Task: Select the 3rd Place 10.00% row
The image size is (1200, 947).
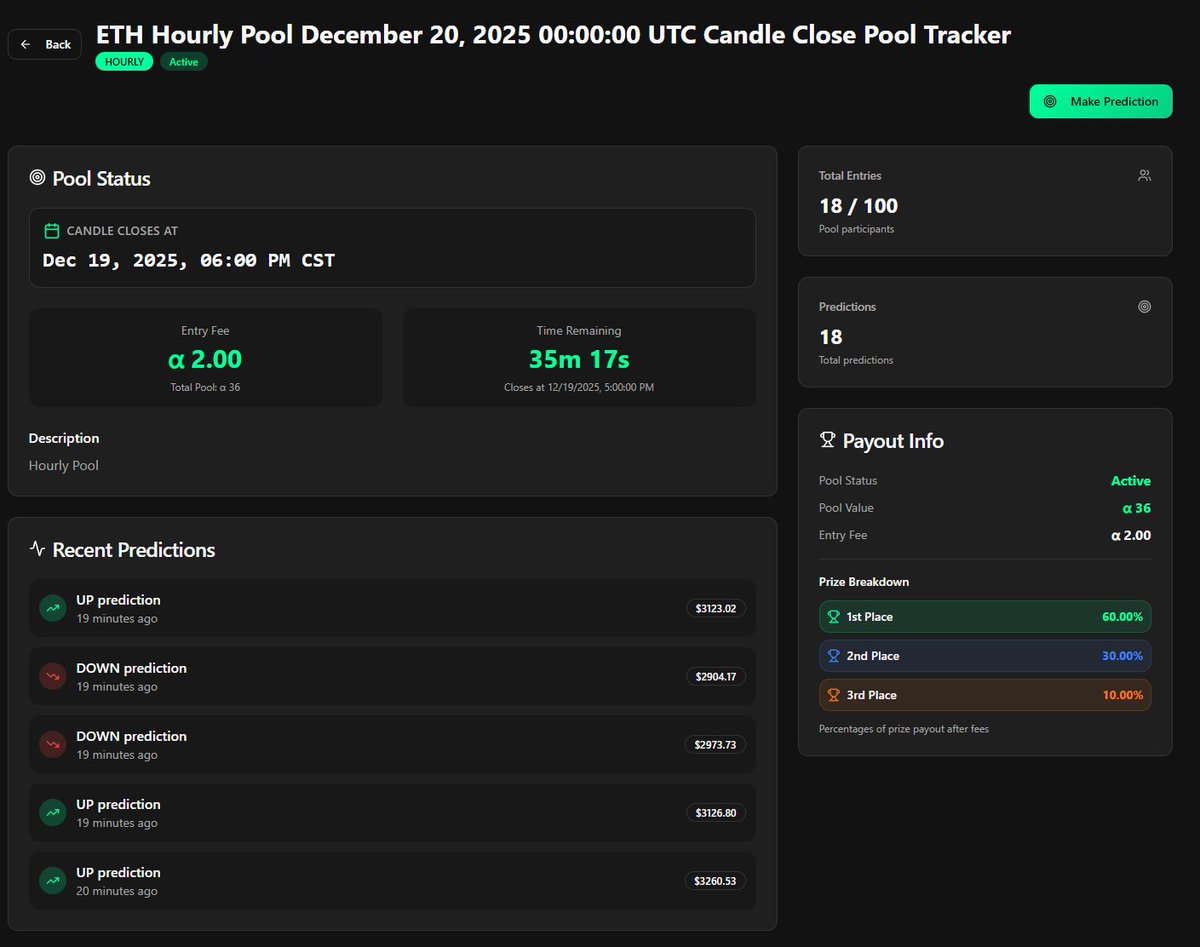Action: (985, 695)
